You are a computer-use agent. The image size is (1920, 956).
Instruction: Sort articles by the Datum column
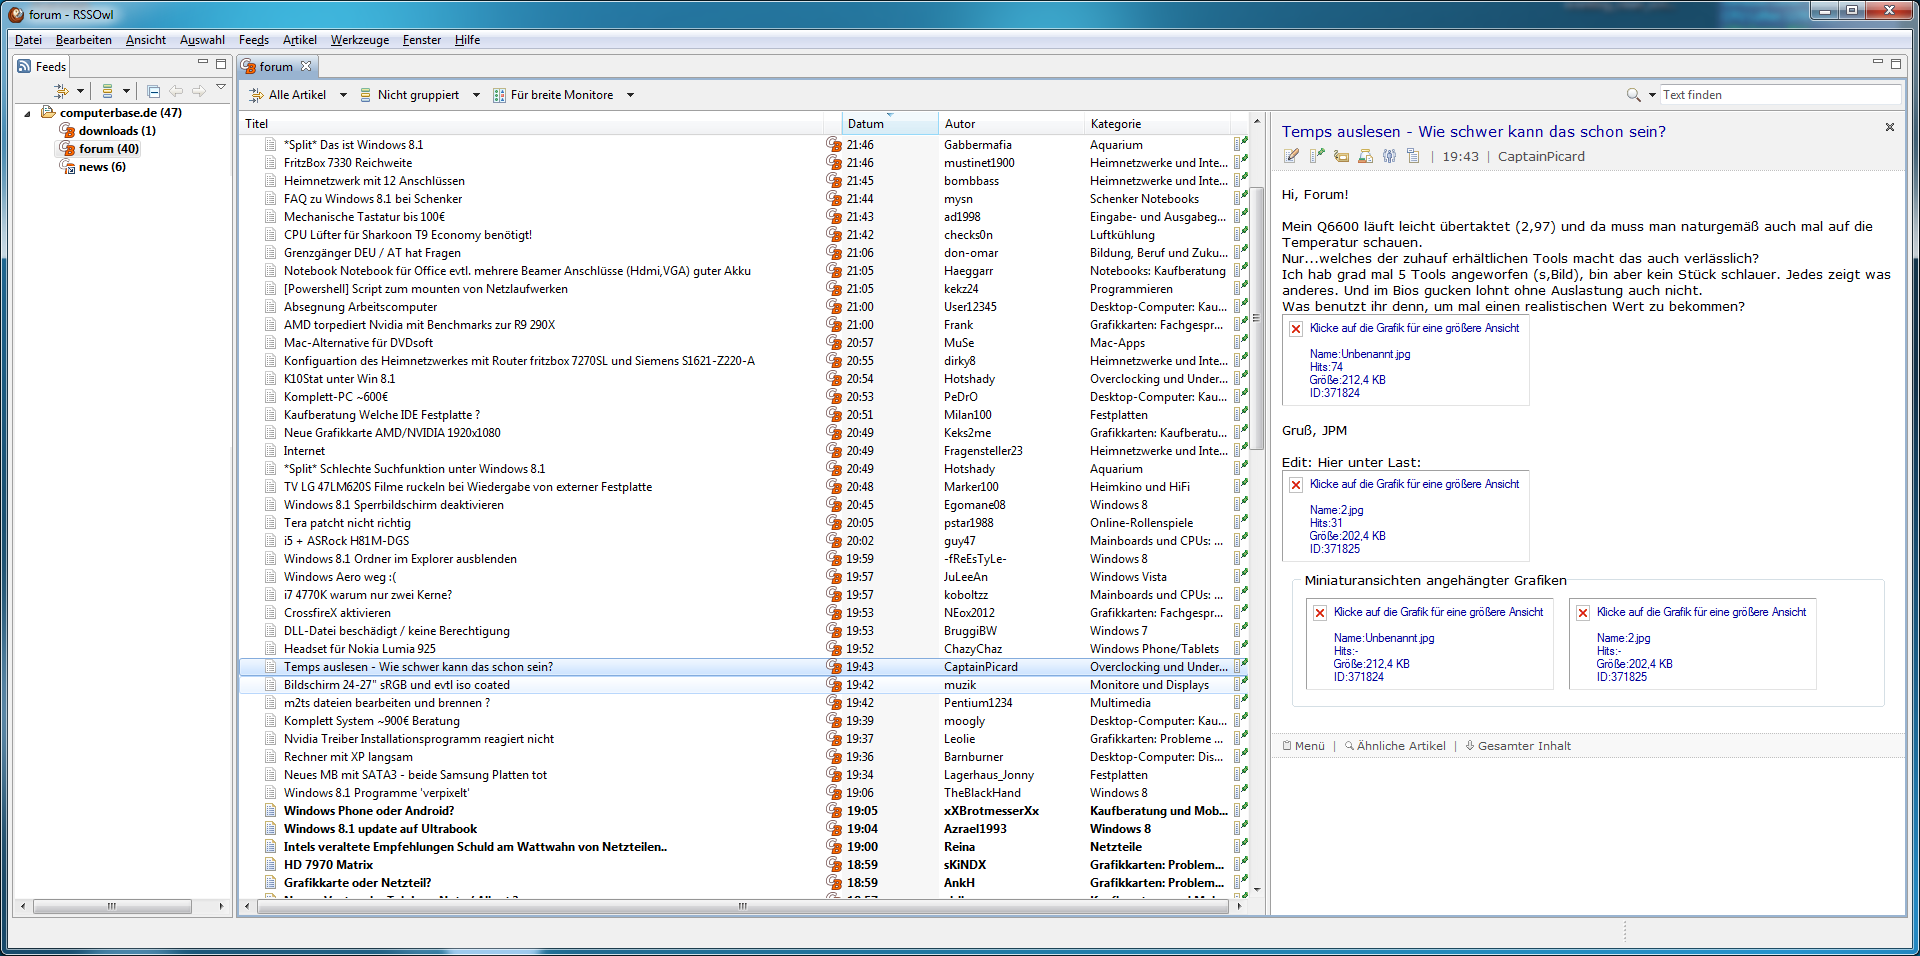(x=890, y=124)
